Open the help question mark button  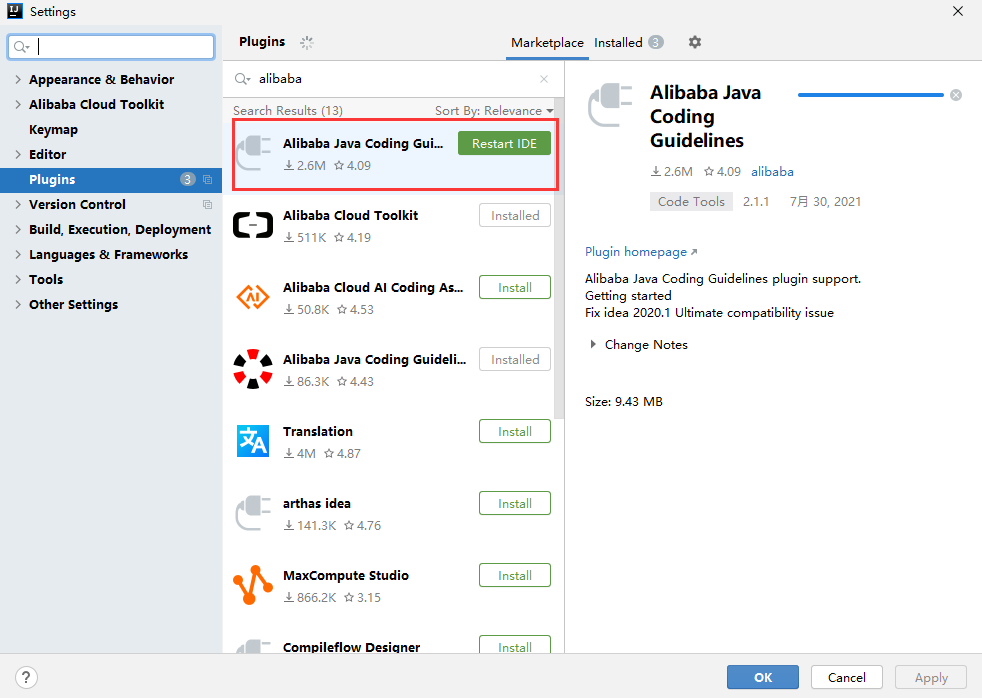tap(26, 677)
